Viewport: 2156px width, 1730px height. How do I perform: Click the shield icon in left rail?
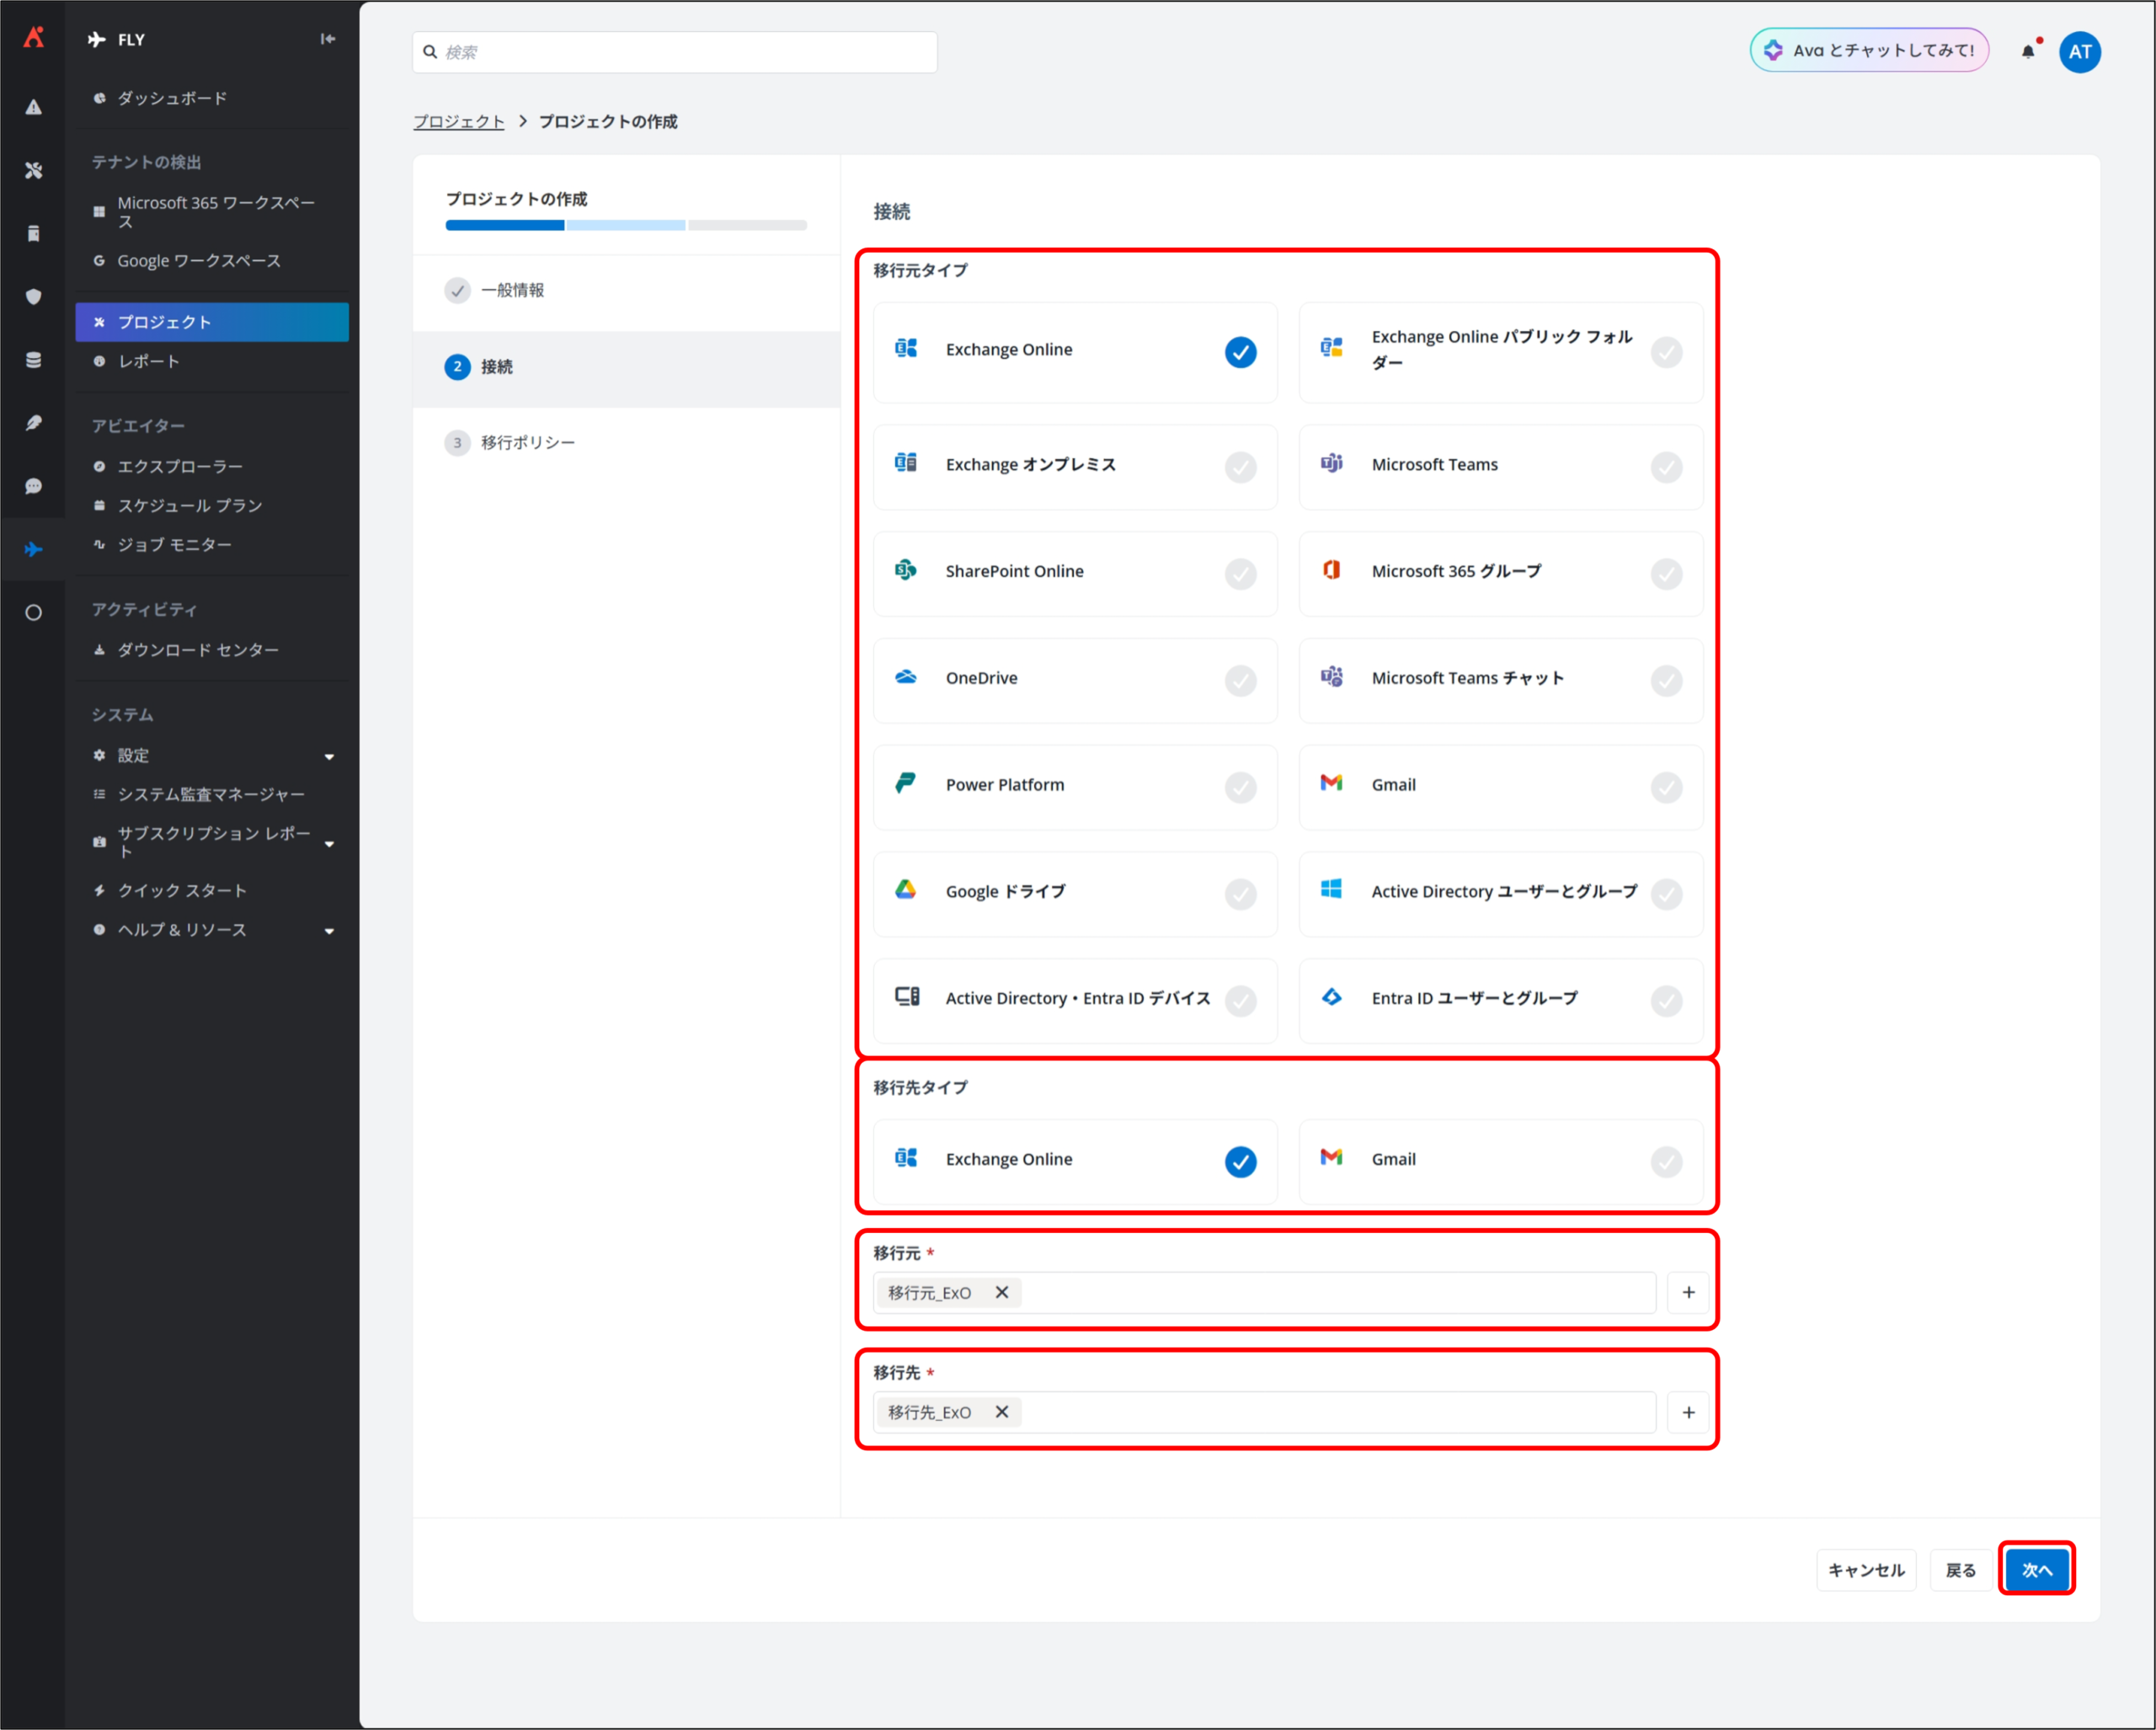click(x=34, y=297)
